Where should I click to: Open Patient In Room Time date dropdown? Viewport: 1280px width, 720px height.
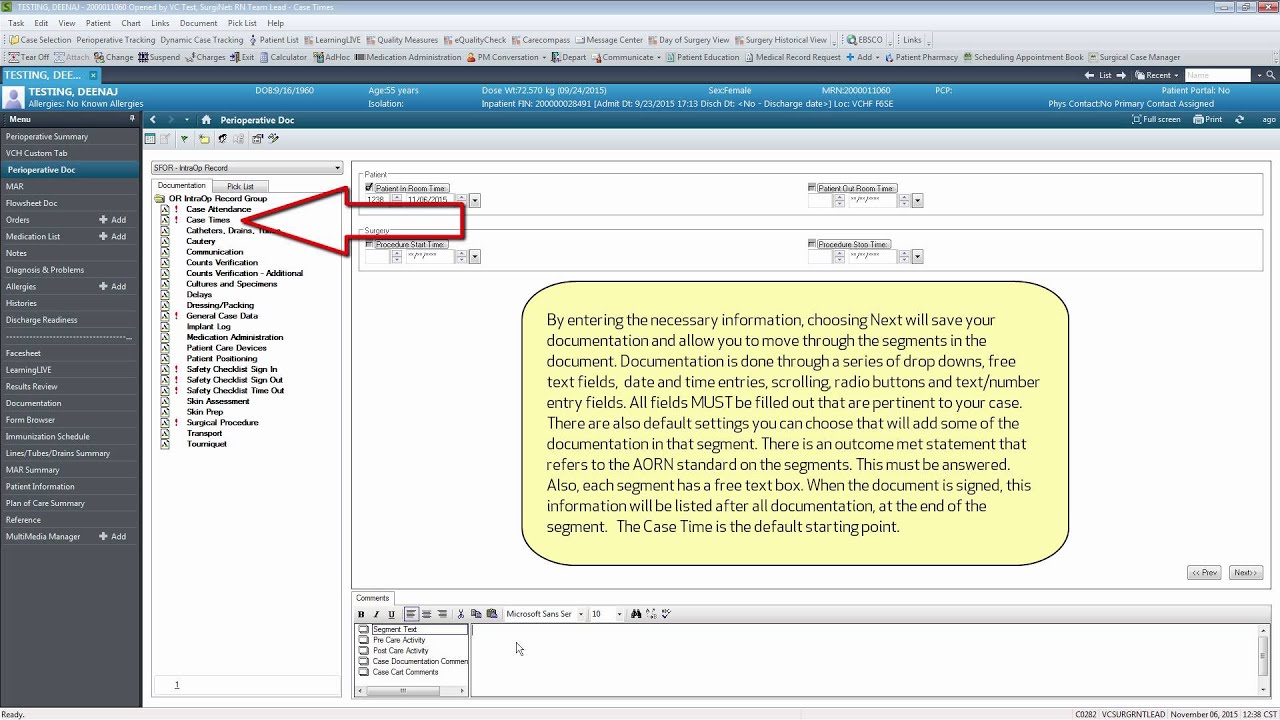474,200
